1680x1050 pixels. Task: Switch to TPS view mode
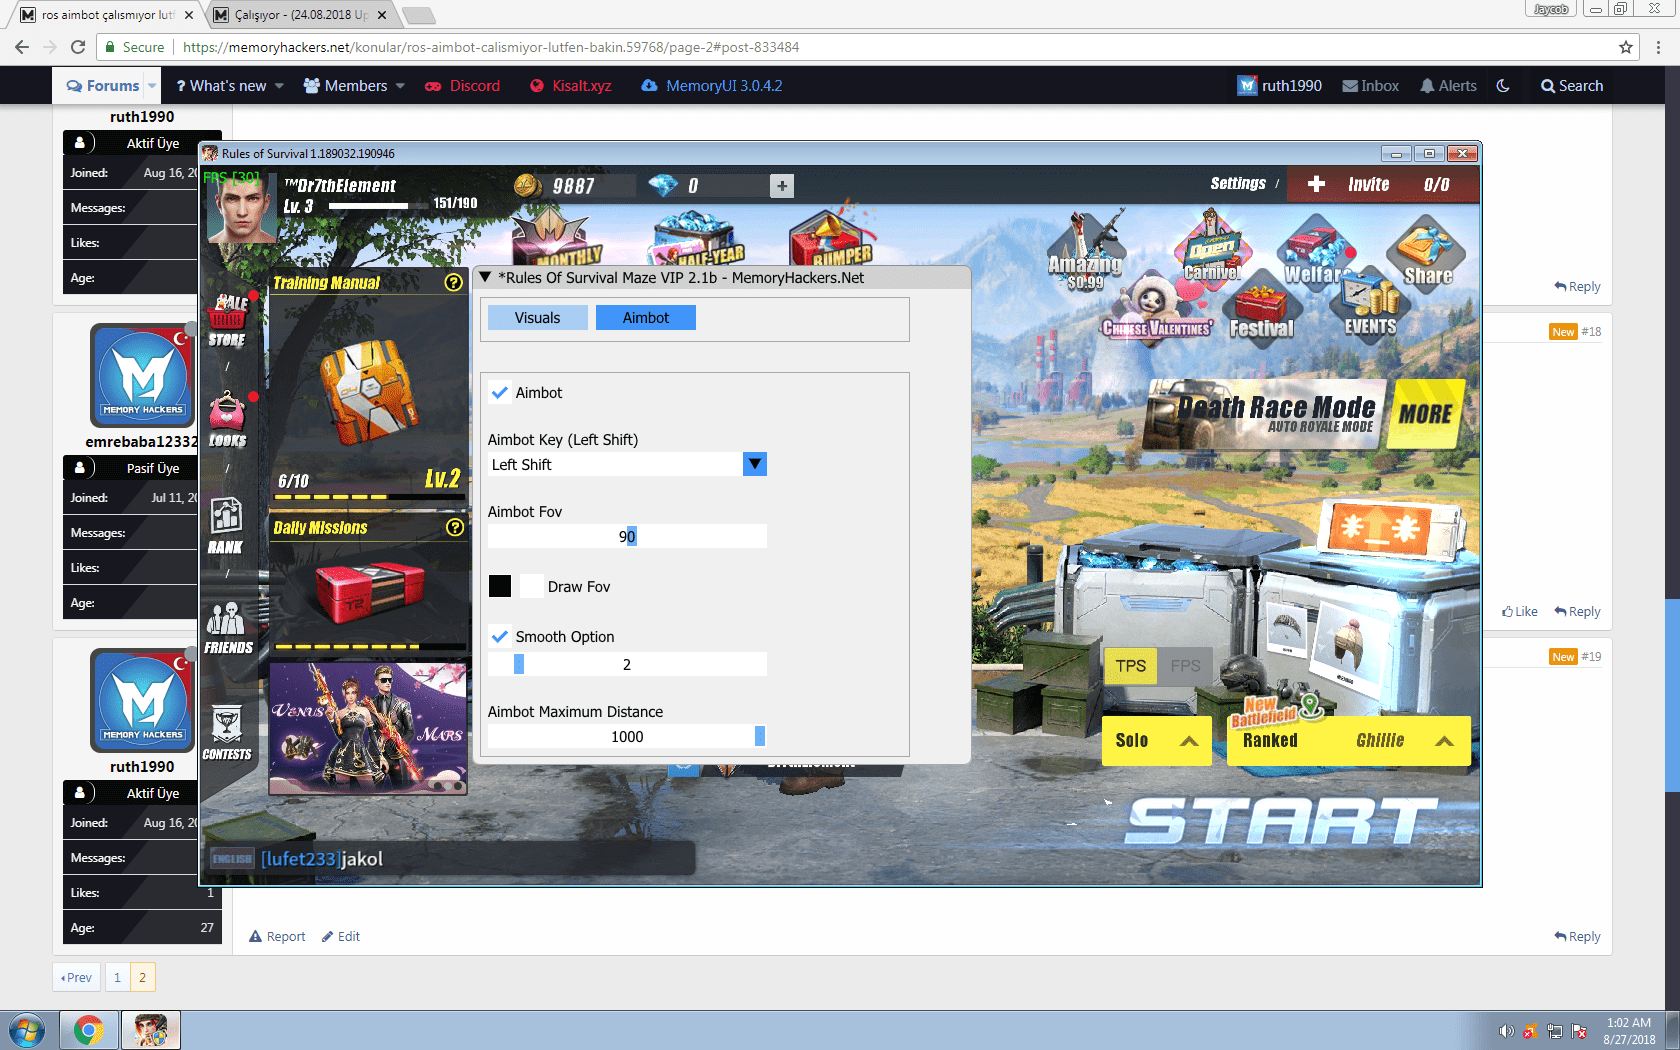click(1131, 666)
